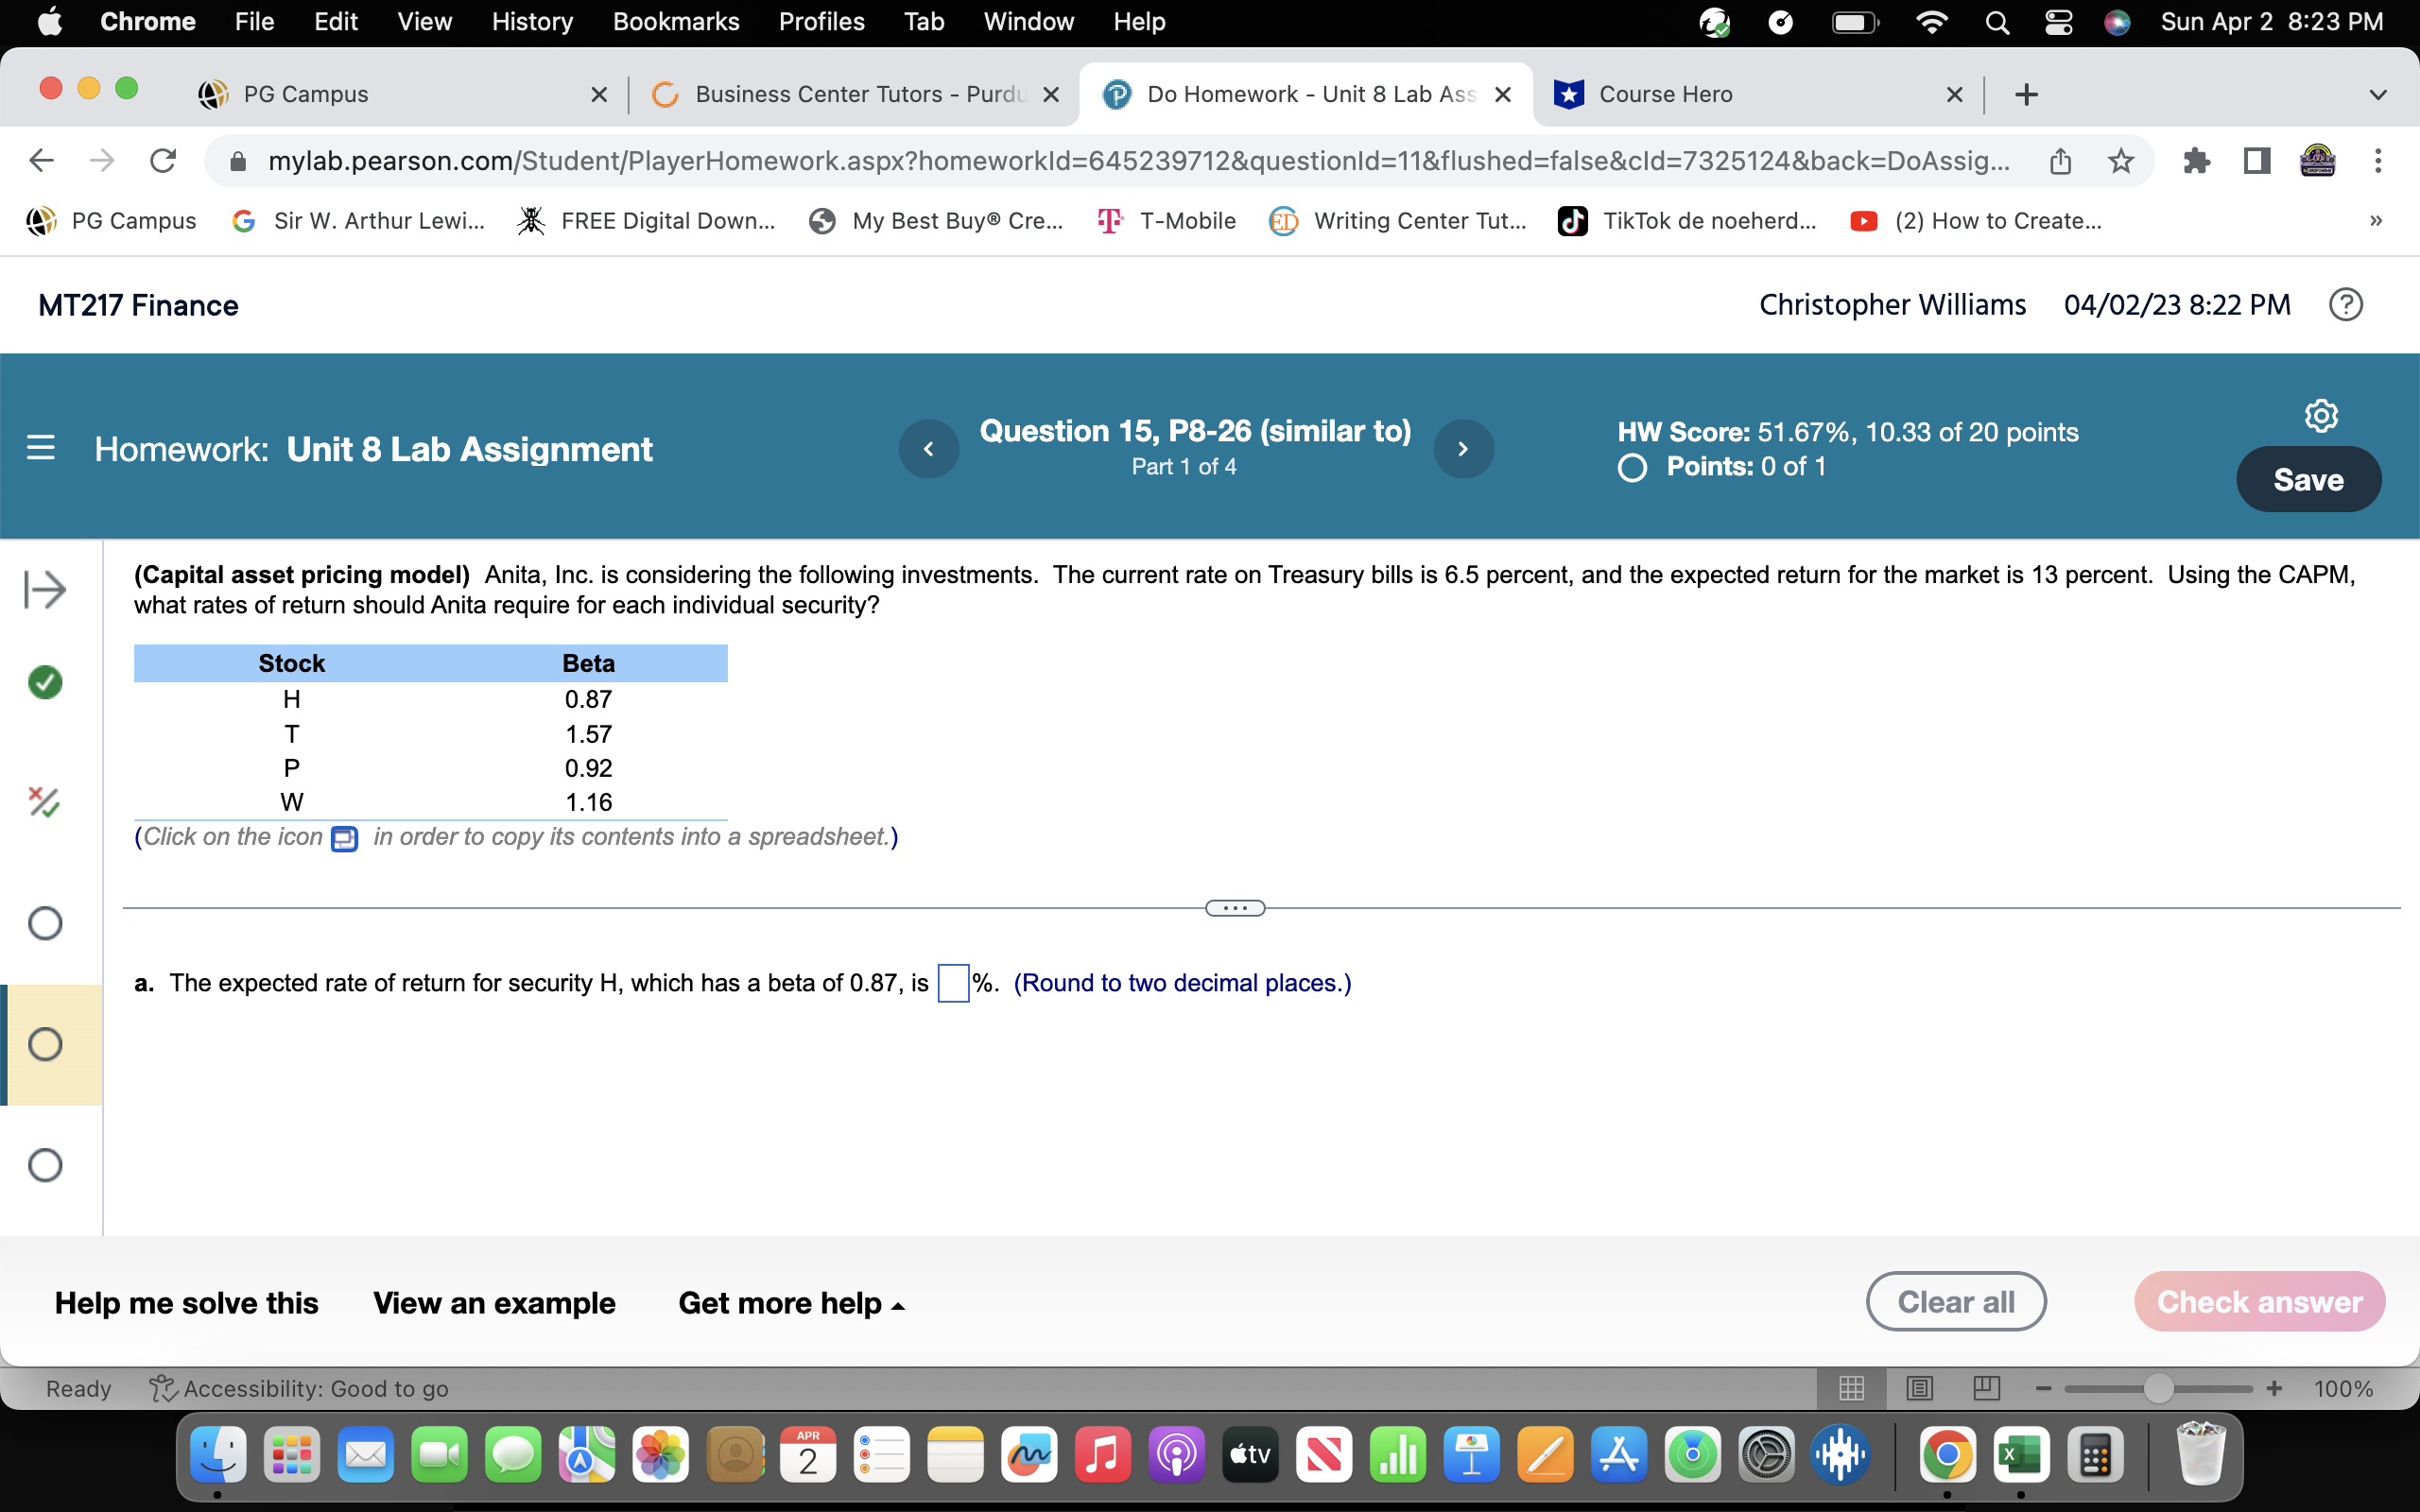Screen dimensions: 2420x1512
Task: Click the similar-questions icon in the left sidebar
Action: [x=44, y=801]
